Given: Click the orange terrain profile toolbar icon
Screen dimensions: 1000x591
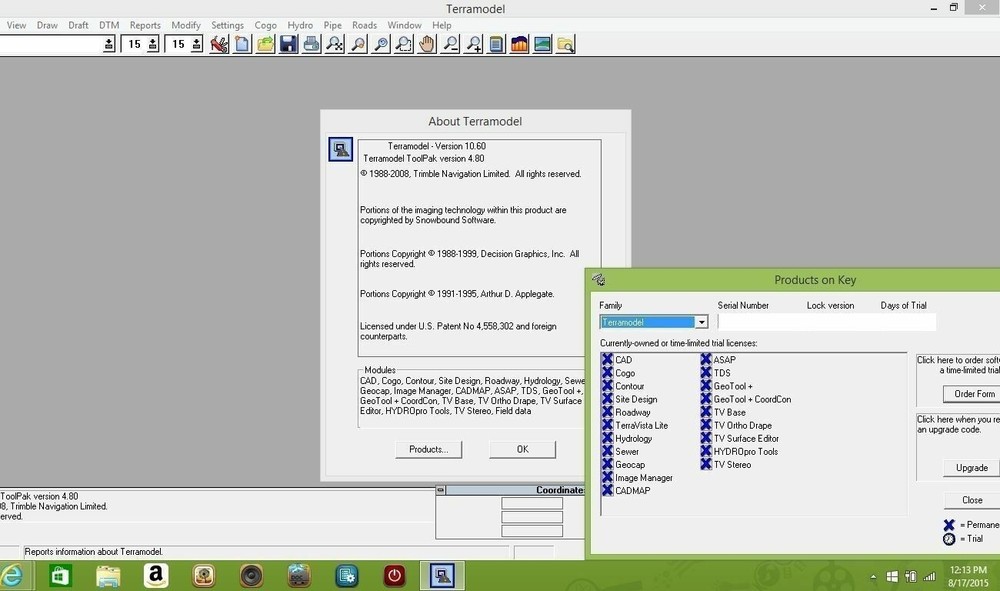Looking at the screenshot, I should pos(519,44).
